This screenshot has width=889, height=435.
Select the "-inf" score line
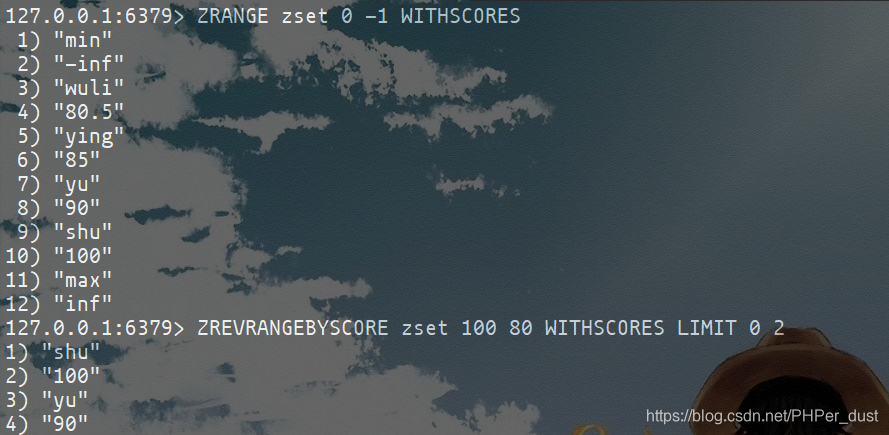(88, 64)
